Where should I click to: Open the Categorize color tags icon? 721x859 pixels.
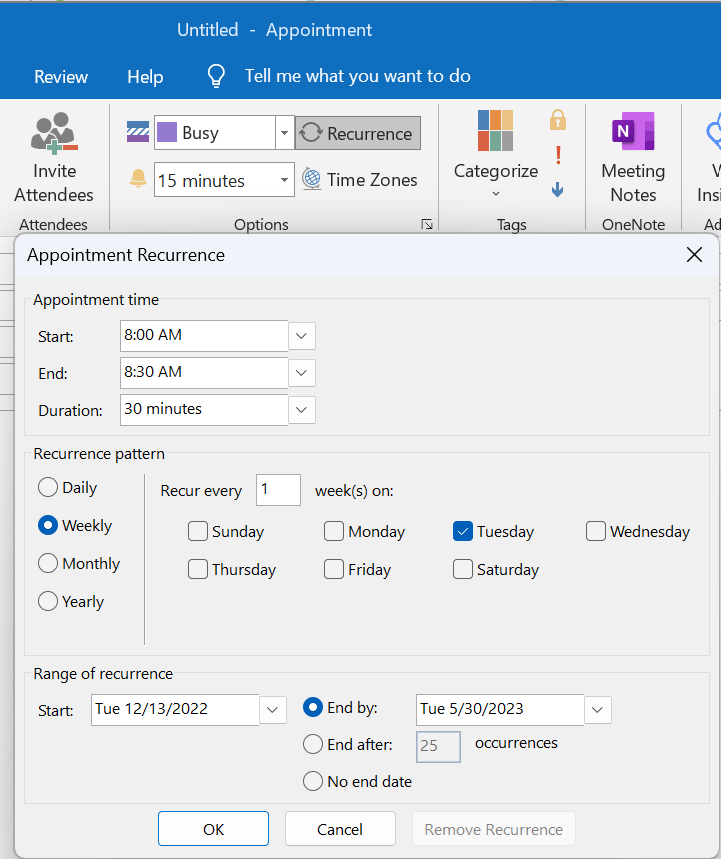pyautogui.click(x=495, y=132)
